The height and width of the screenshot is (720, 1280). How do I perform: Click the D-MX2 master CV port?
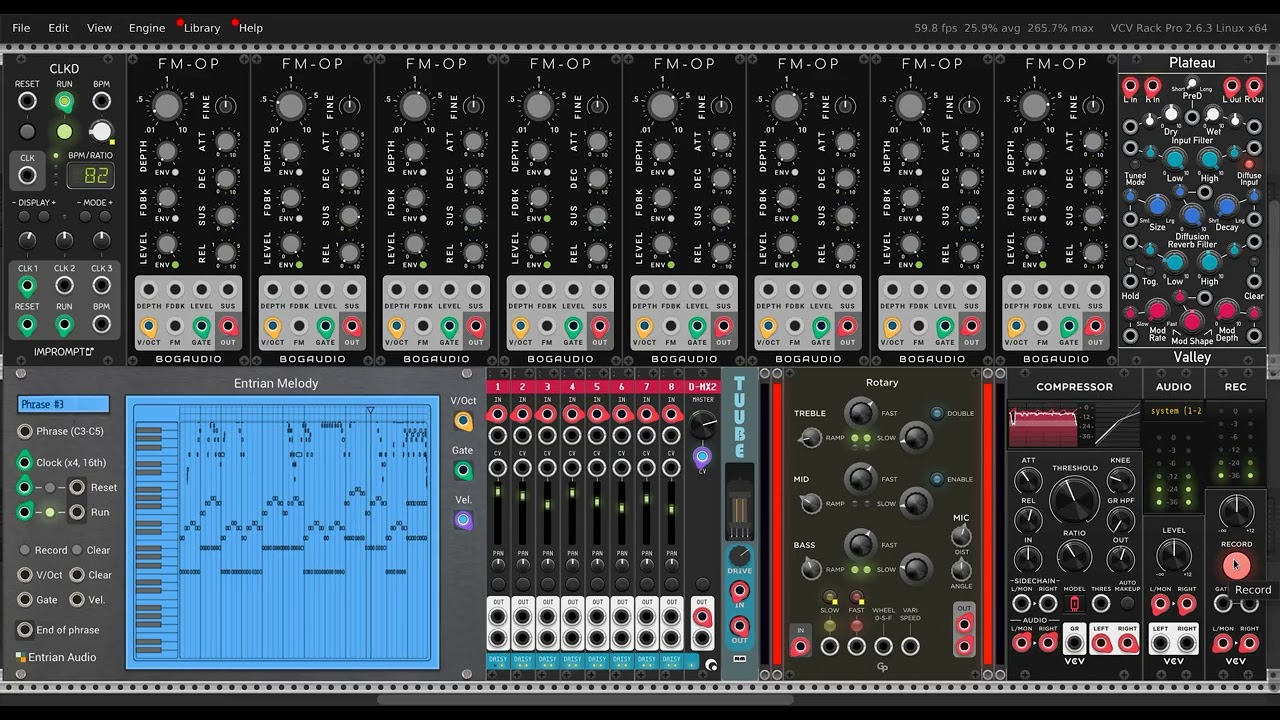[702, 458]
